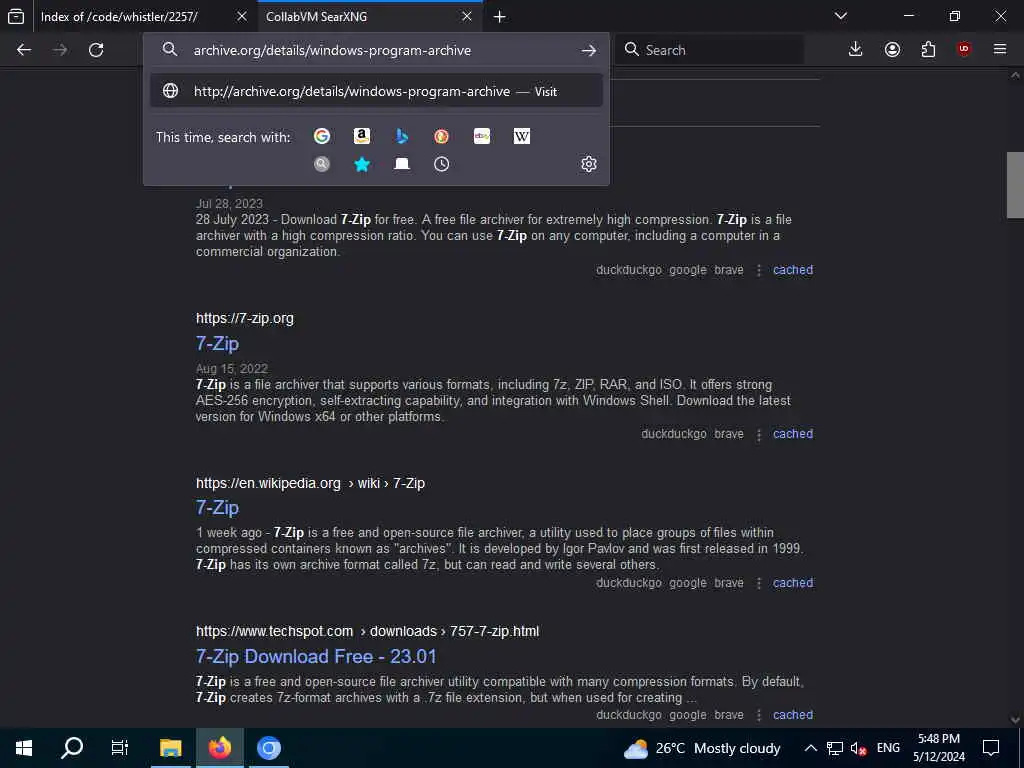
Task: Open clock showing 5:48 PM
Action: tap(939, 748)
